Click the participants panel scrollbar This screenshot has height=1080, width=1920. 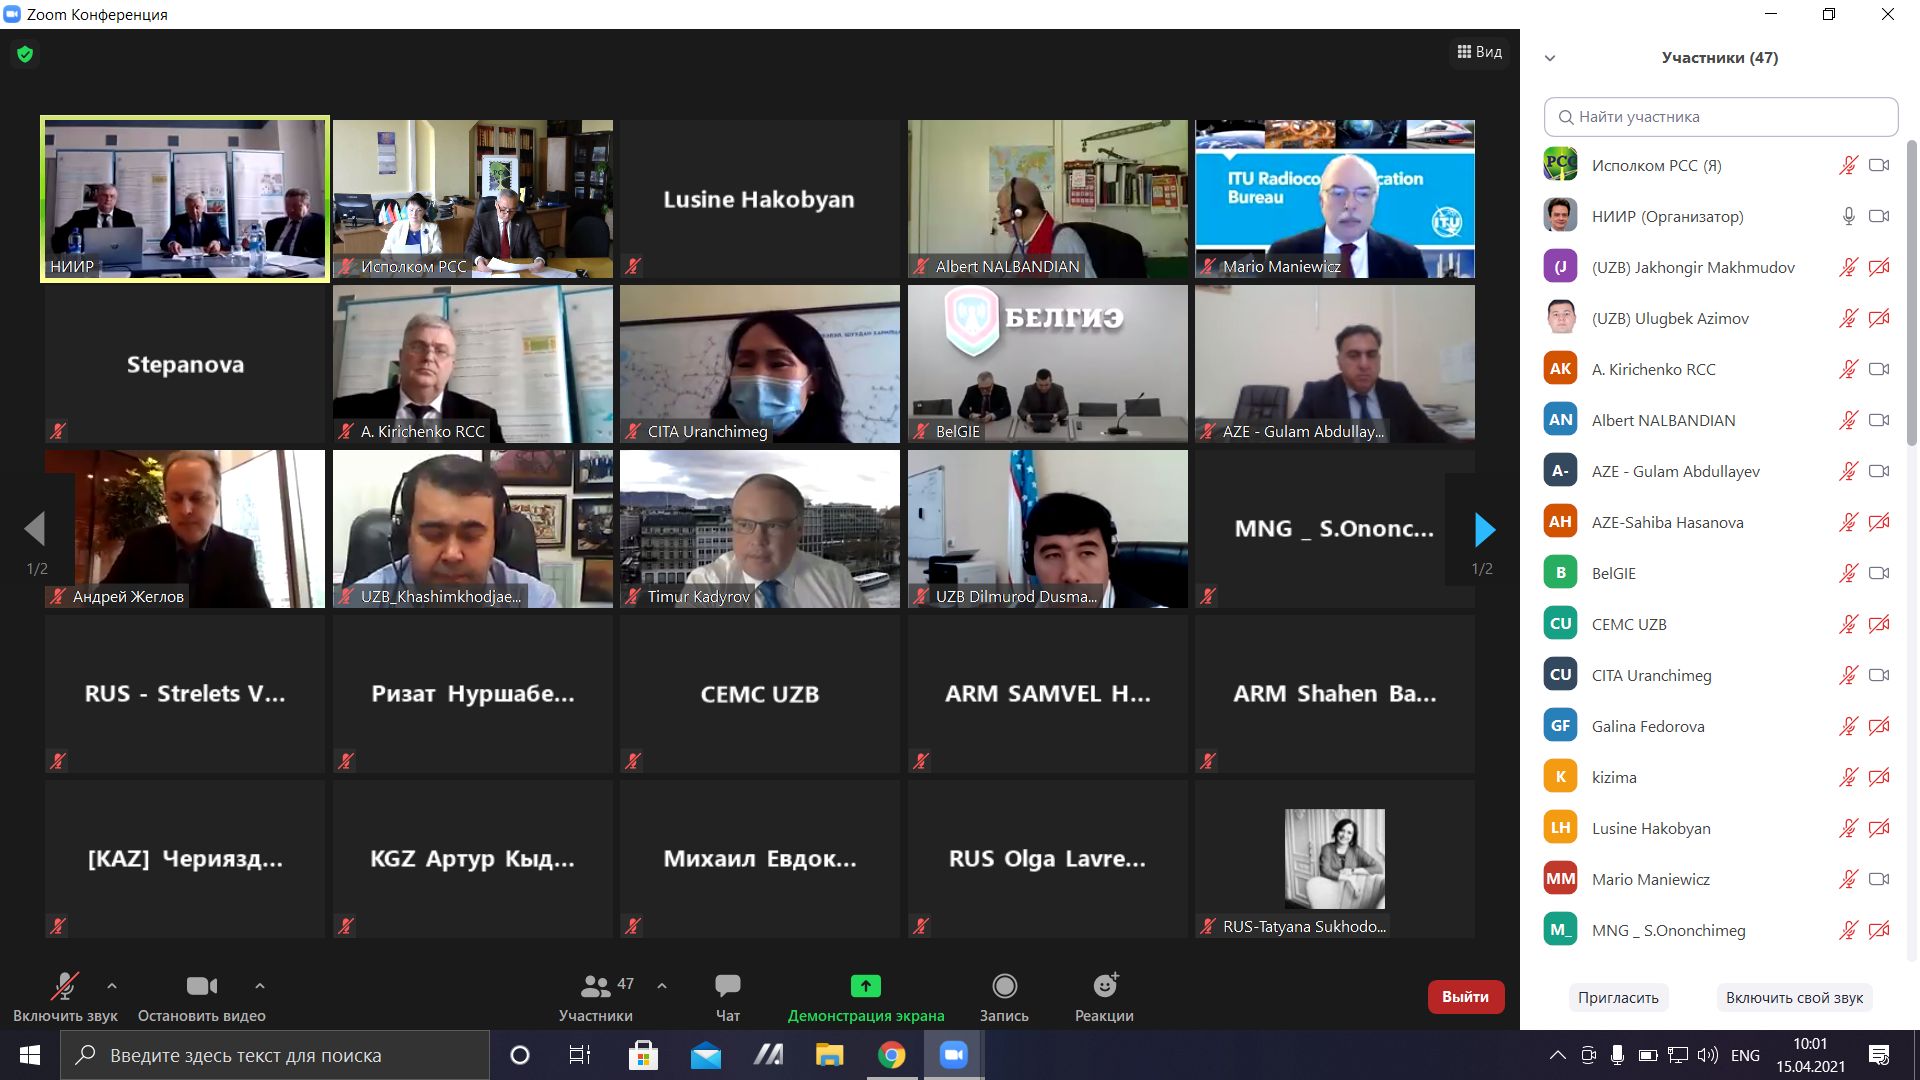click(1912, 292)
